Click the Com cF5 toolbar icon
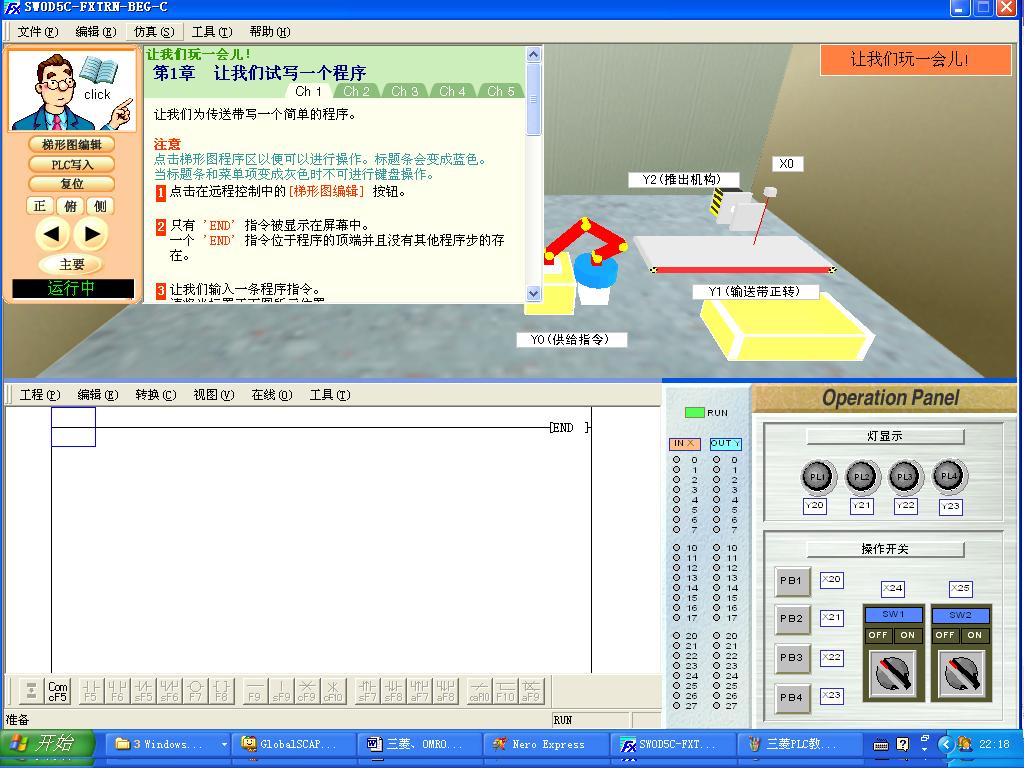 (58, 690)
